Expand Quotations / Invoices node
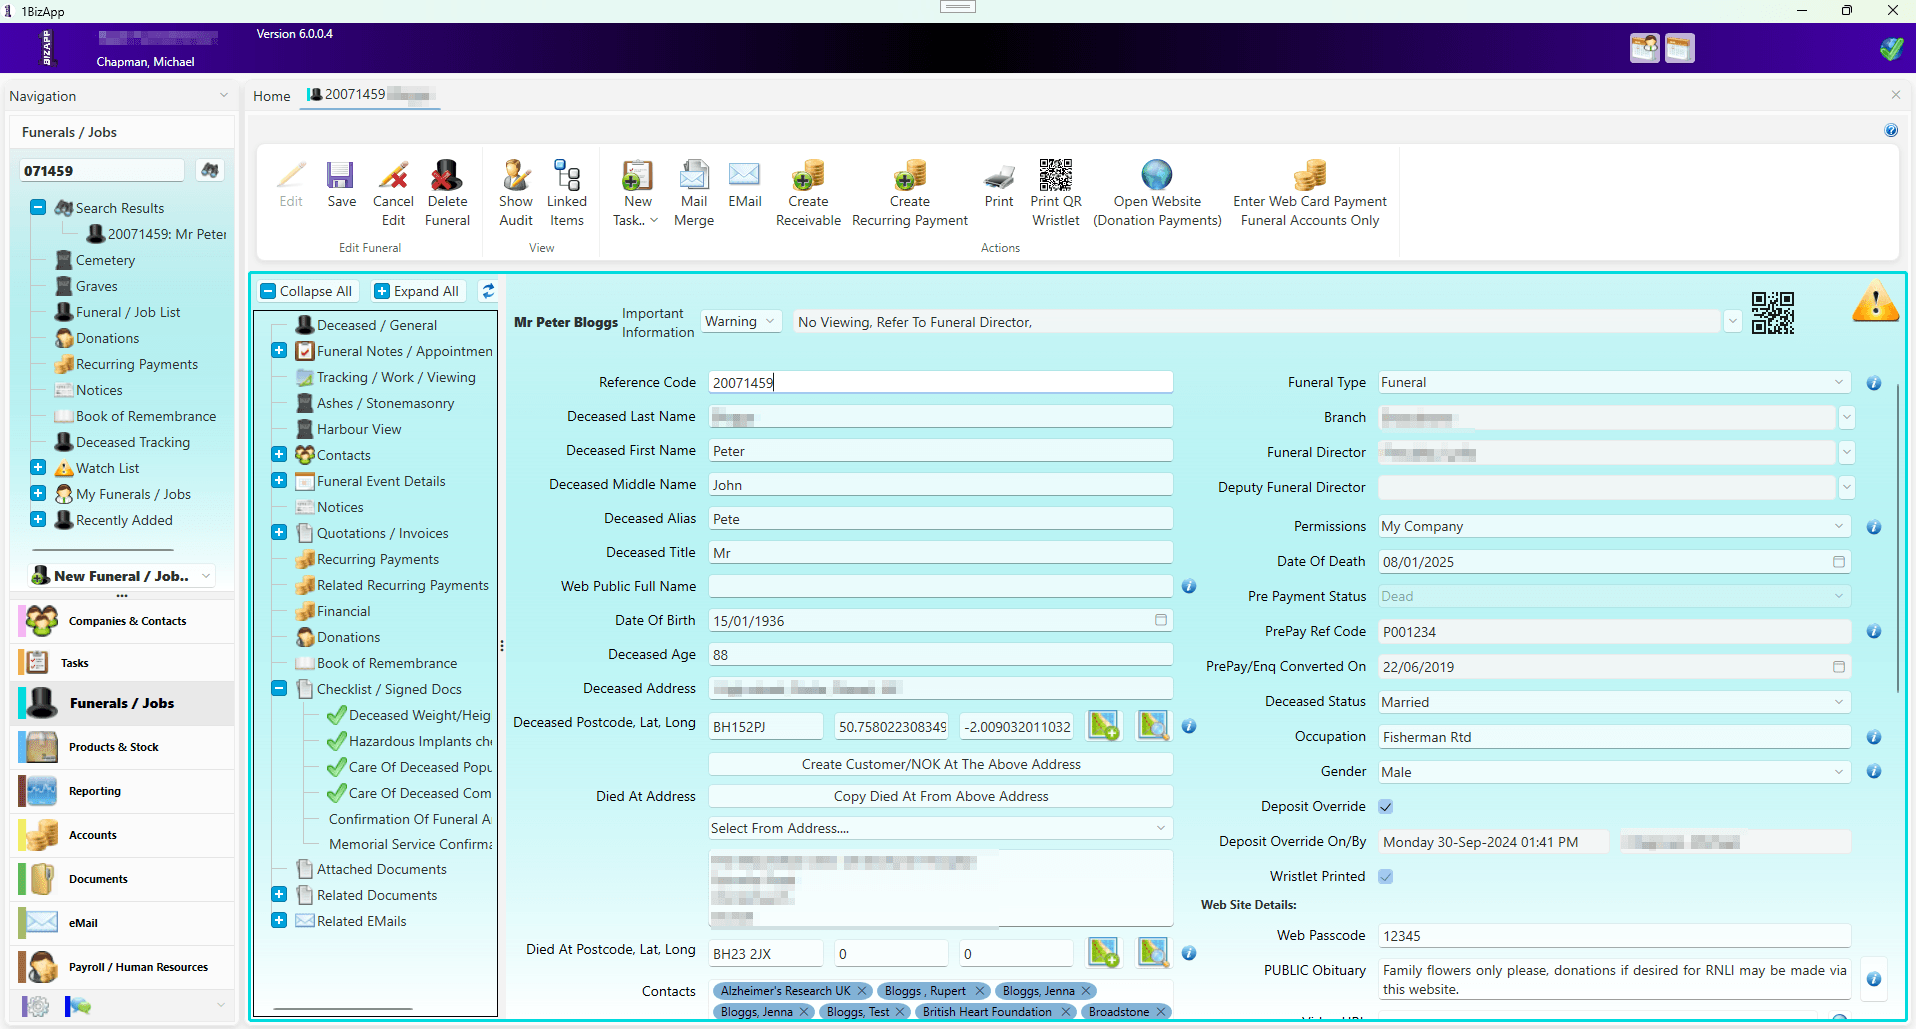Viewport: 1916px width, 1029px height. 279,532
